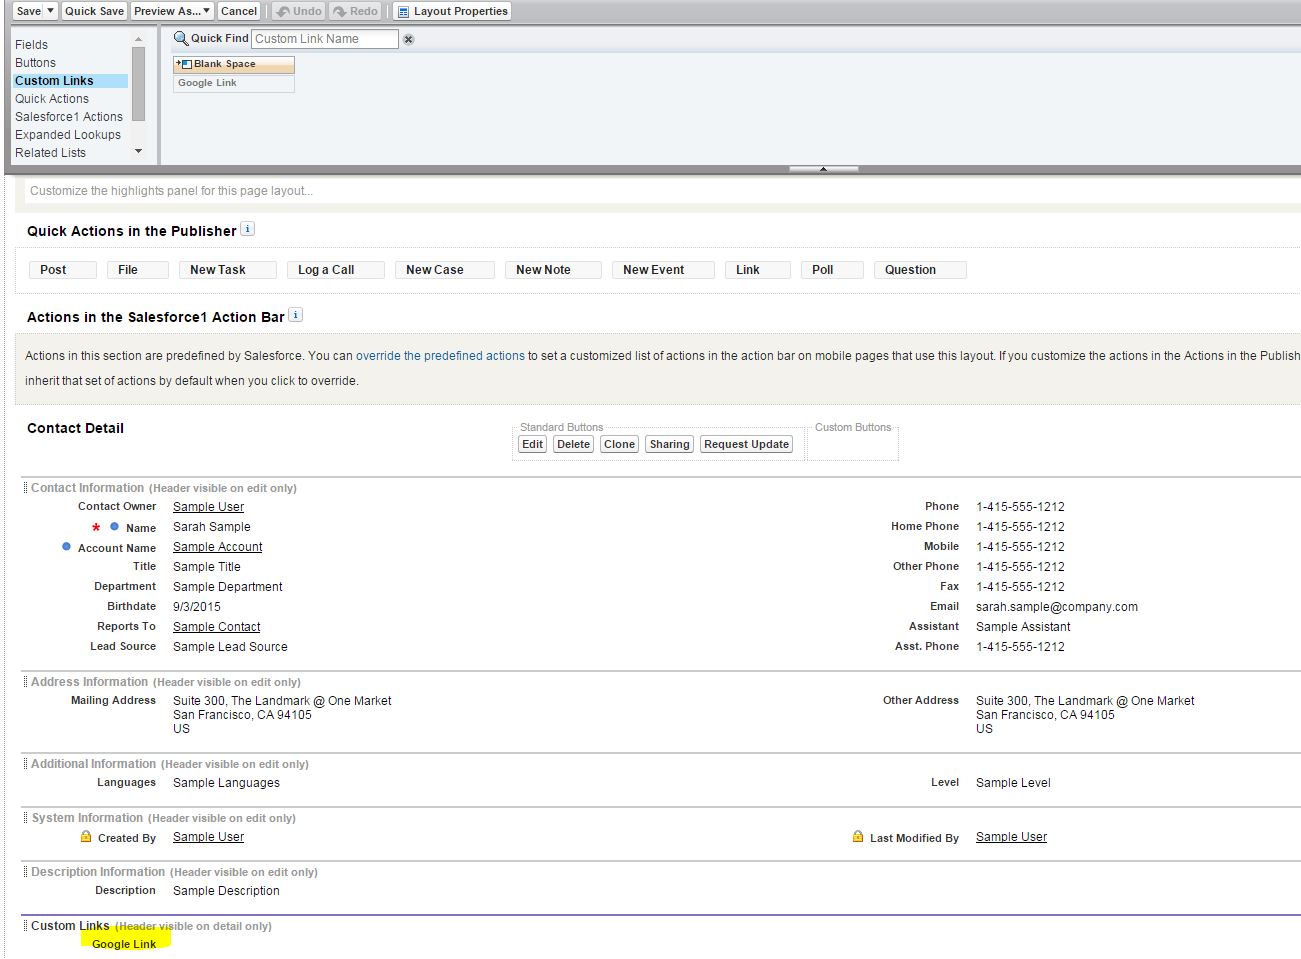Open info icon beside Quick Actions in Publisher
This screenshot has height=959, width=1301.
pyautogui.click(x=248, y=229)
